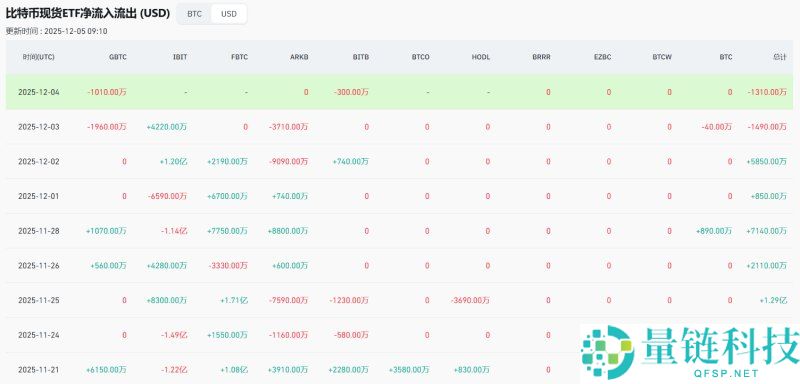Click the -580.00万 BITB value
The width and height of the screenshot is (800, 384).
click(x=351, y=335)
